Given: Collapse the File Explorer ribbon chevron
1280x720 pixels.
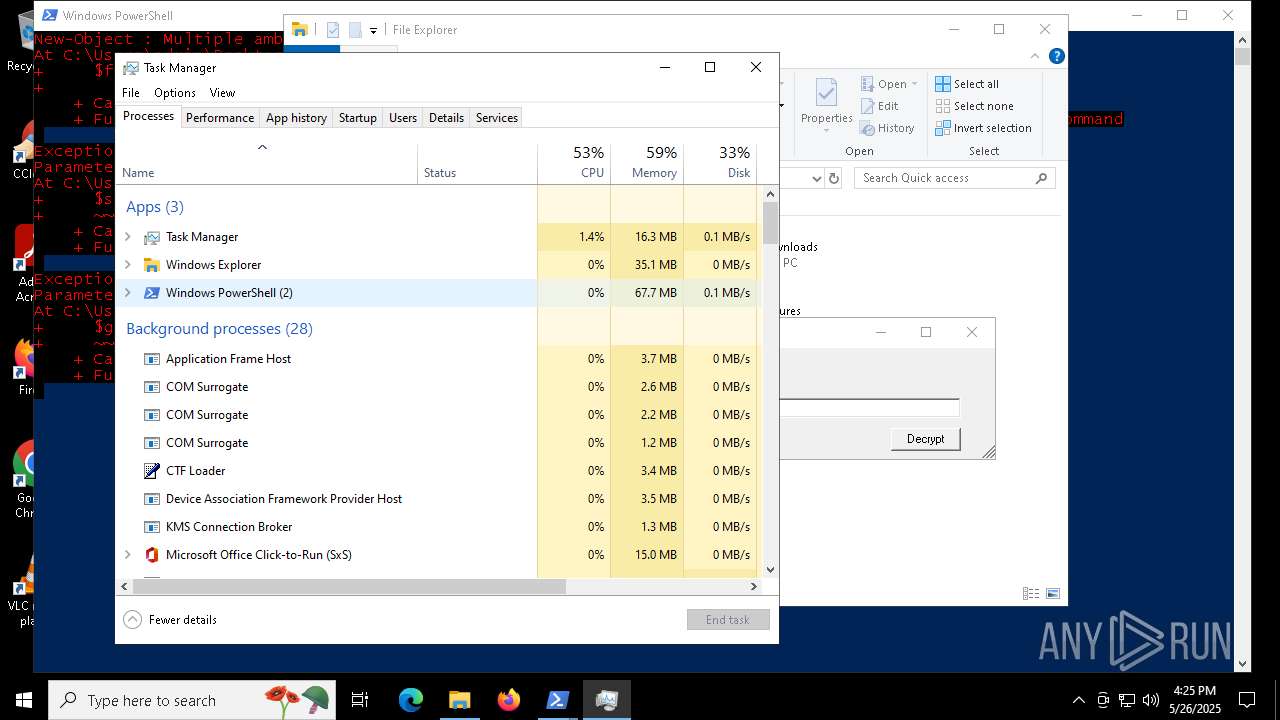Looking at the screenshot, I should [1035, 57].
